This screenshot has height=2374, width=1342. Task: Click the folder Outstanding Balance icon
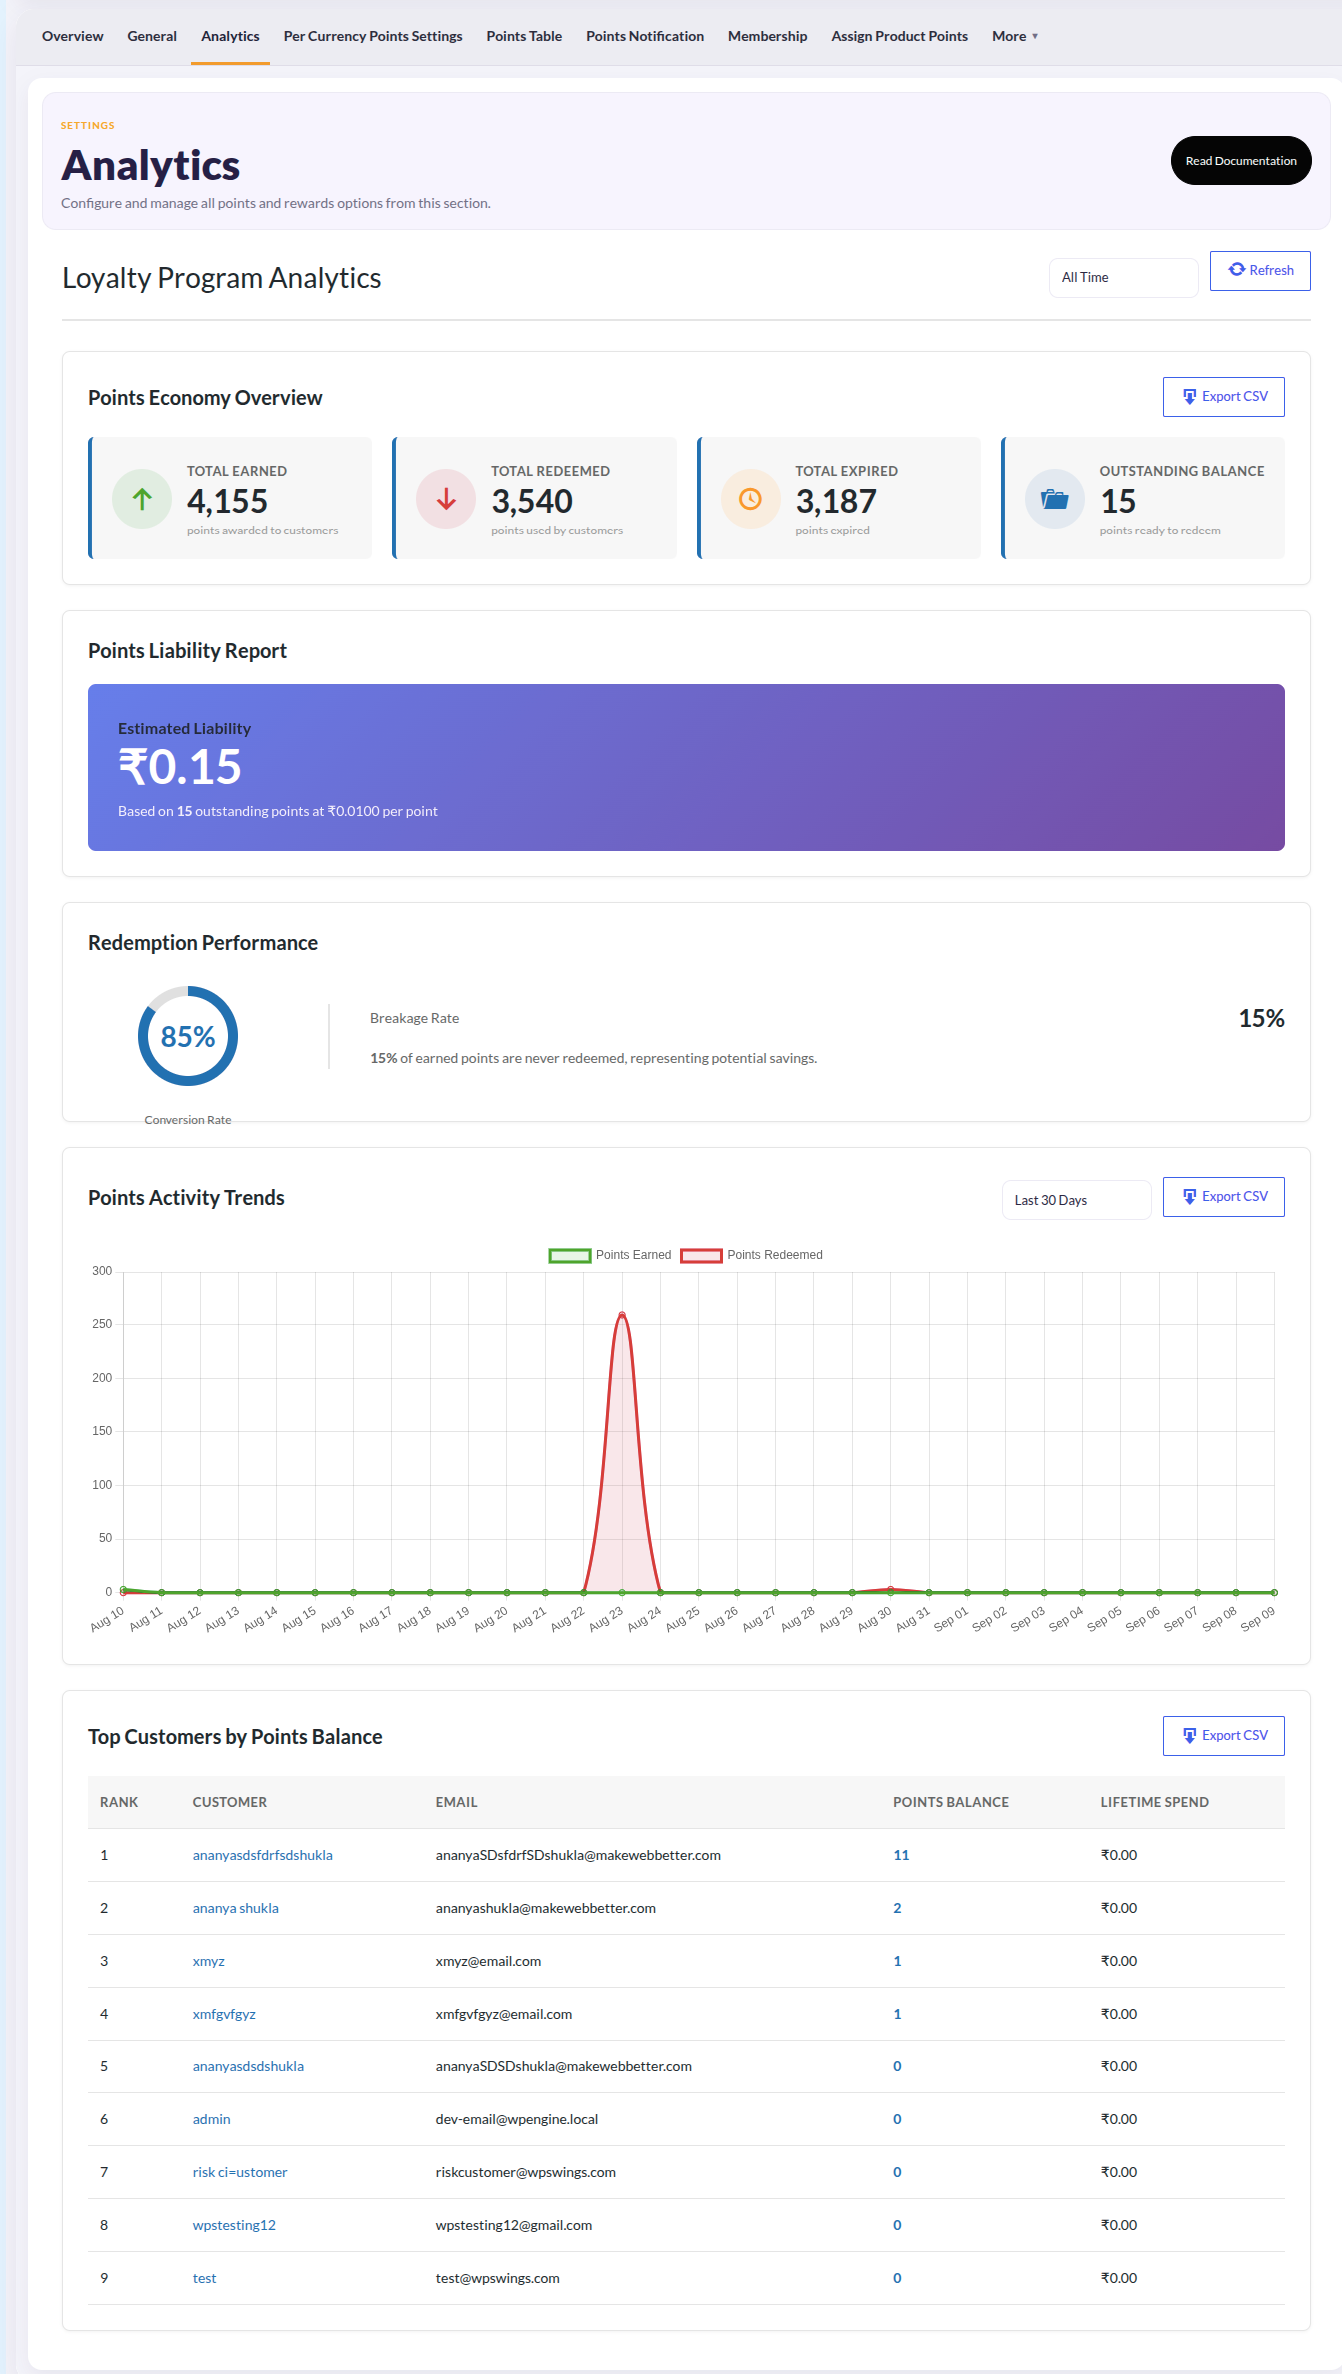tap(1055, 499)
